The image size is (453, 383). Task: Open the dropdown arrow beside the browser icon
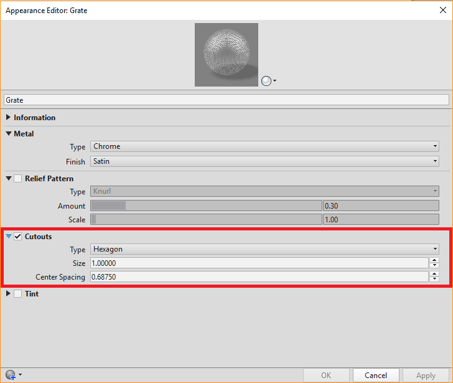[x=20, y=375]
